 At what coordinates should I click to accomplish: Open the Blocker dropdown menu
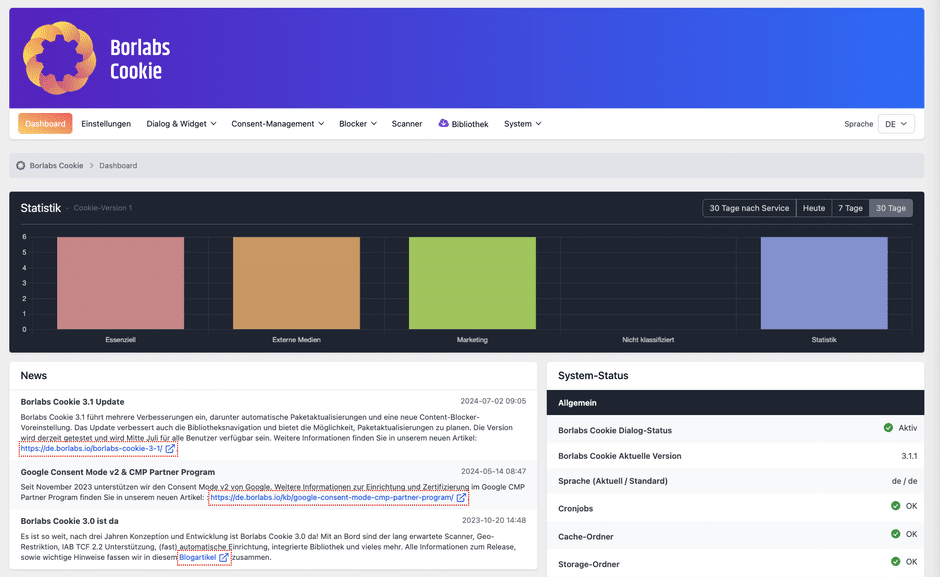coord(358,123)
